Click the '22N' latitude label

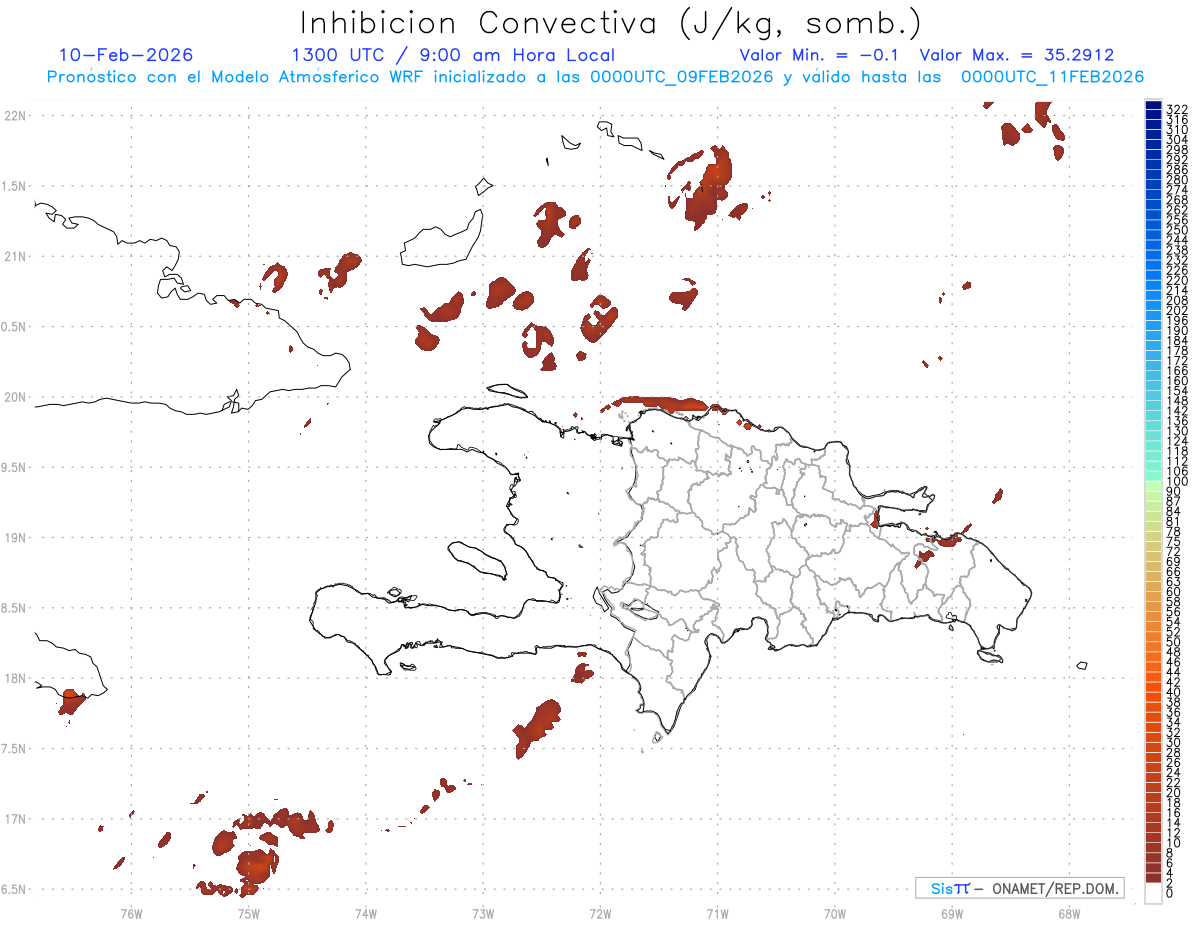point(15,116)
